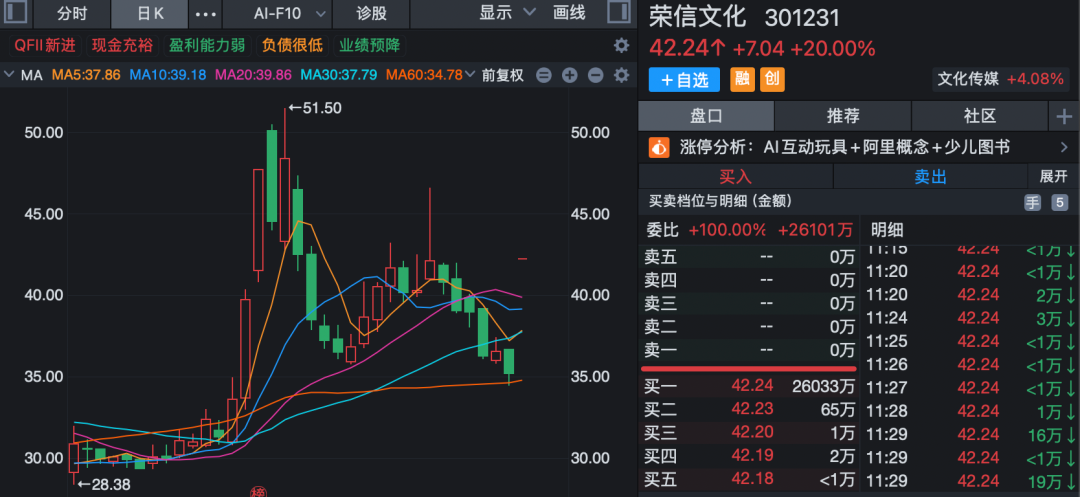The height and width of the screenshot is (497, 1080).
Task: Toggle the 5-level order depth button
Action: click(x=1060, y=203)
